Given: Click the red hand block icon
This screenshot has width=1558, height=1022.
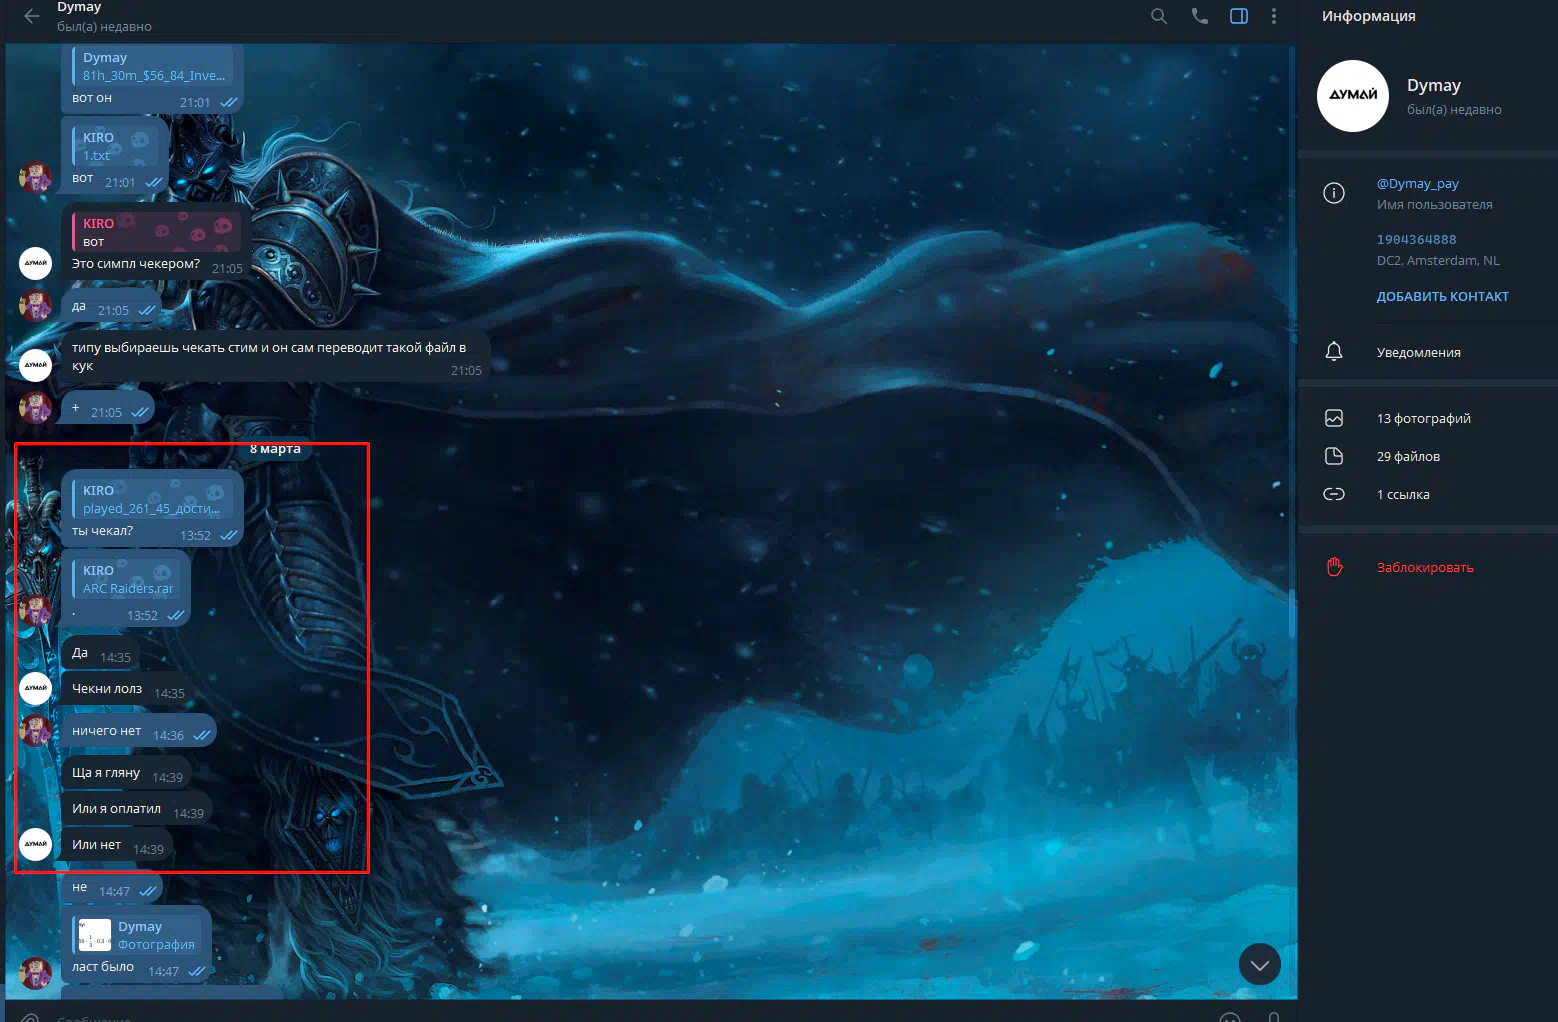Looking at the screenshot, I should [x=1334, y=567].
